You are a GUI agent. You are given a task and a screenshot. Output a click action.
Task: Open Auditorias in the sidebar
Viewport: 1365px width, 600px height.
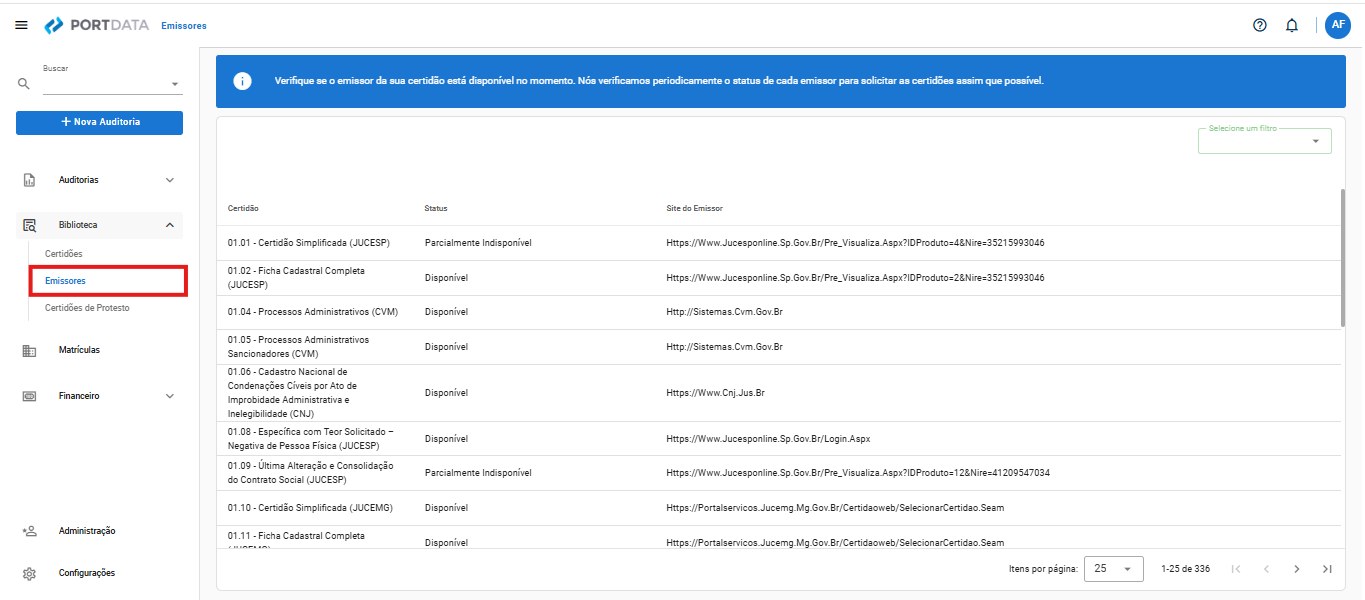pos(99,180)
